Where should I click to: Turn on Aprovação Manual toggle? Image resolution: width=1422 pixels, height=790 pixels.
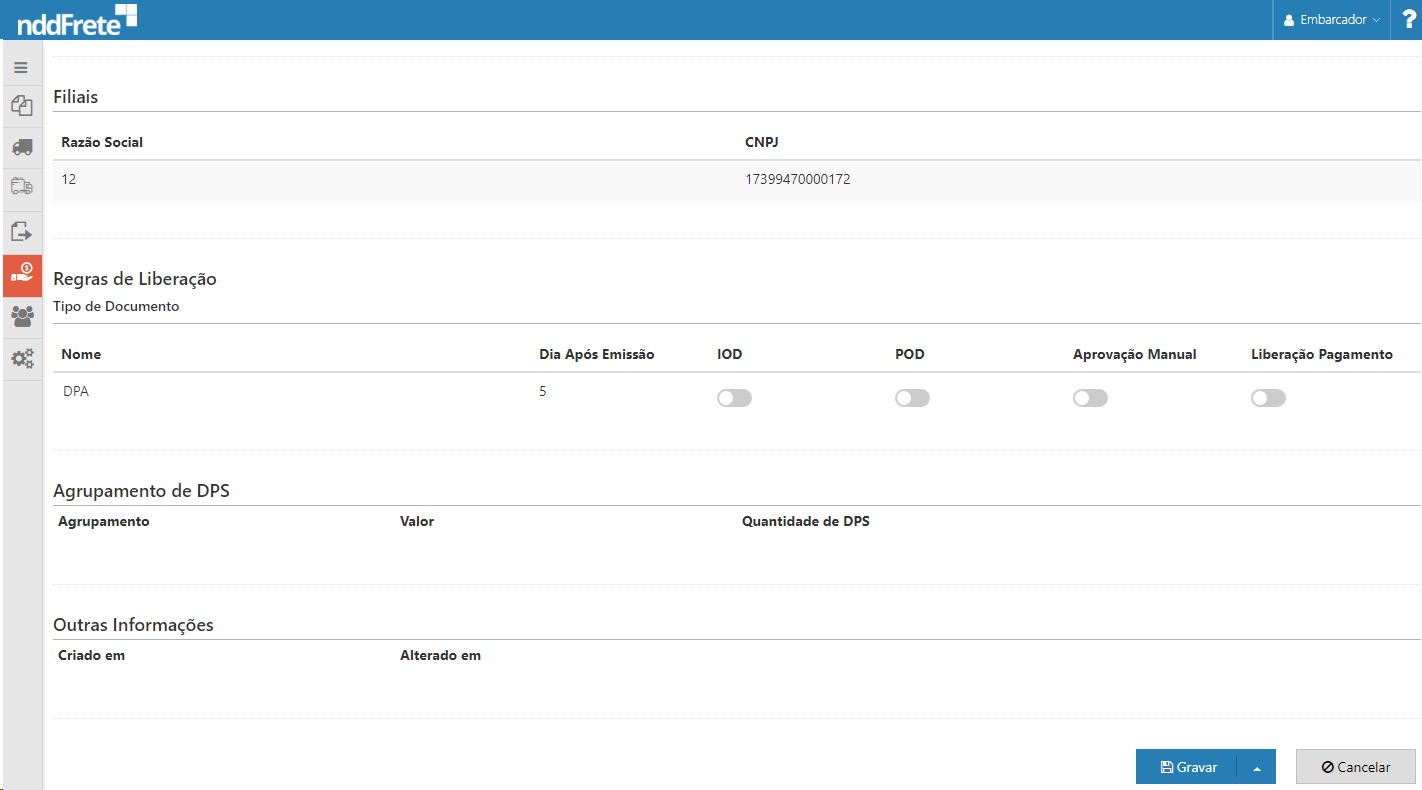(x=1090, y=398)
